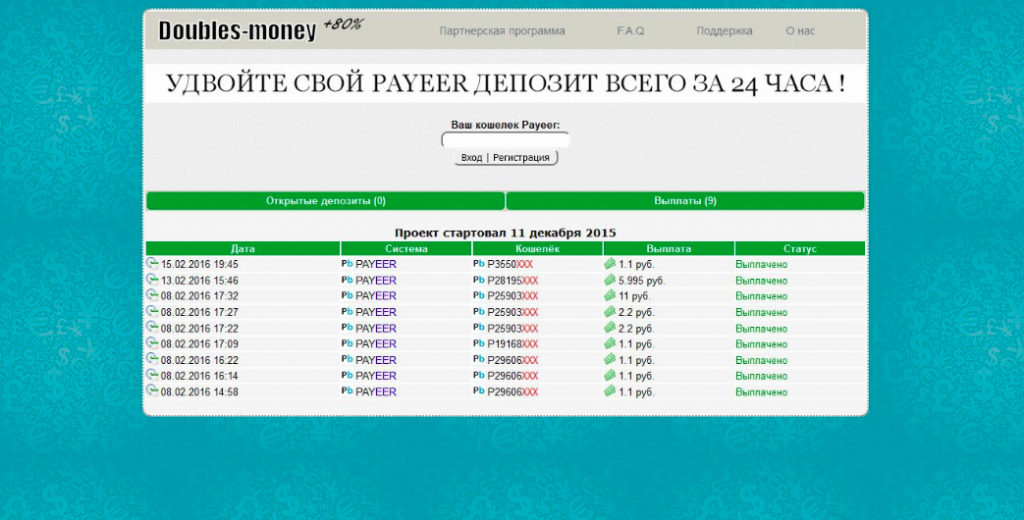Click the clock icon beside 13.02.2016 15:46
This screenshot has height=520, width=1024.
[x=152, y=279]
